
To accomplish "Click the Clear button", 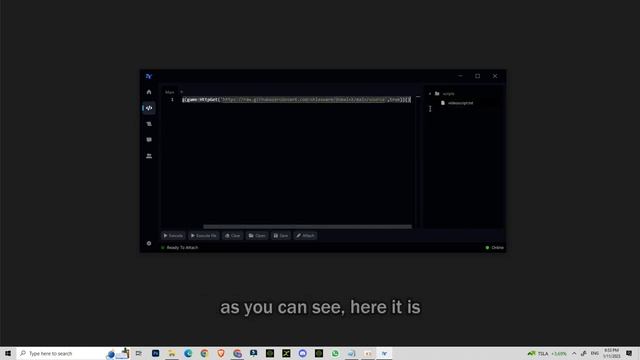I will click(233, 236).
